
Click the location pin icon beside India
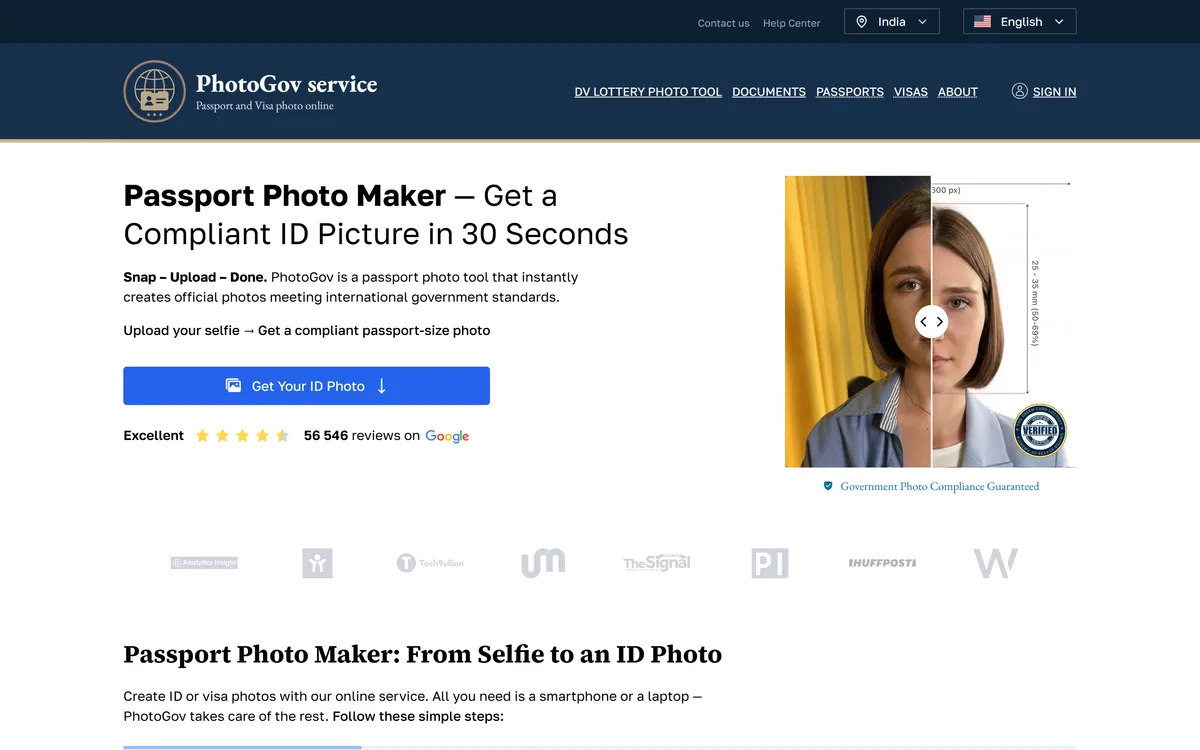pyautogui.click(x=861, y=22)
